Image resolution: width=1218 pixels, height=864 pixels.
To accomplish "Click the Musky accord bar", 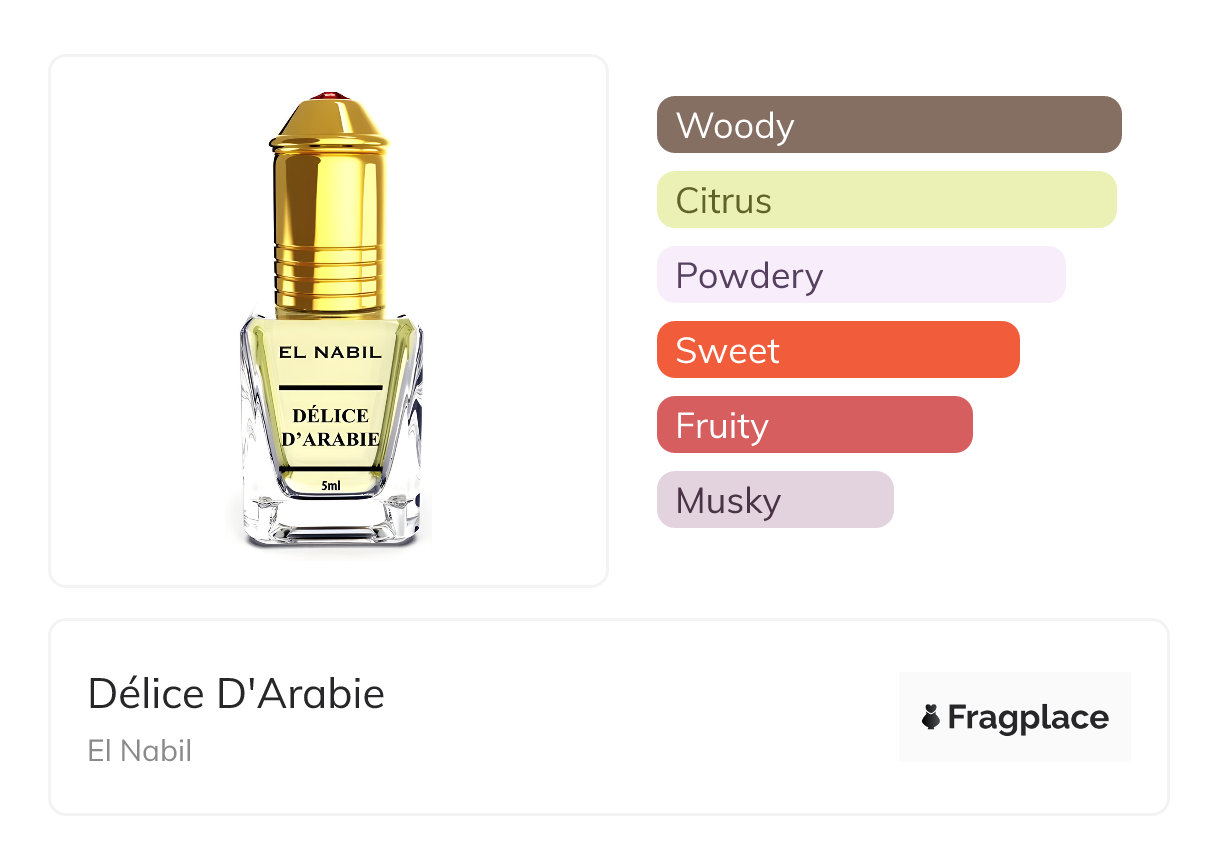I will (x=774, y=500).
